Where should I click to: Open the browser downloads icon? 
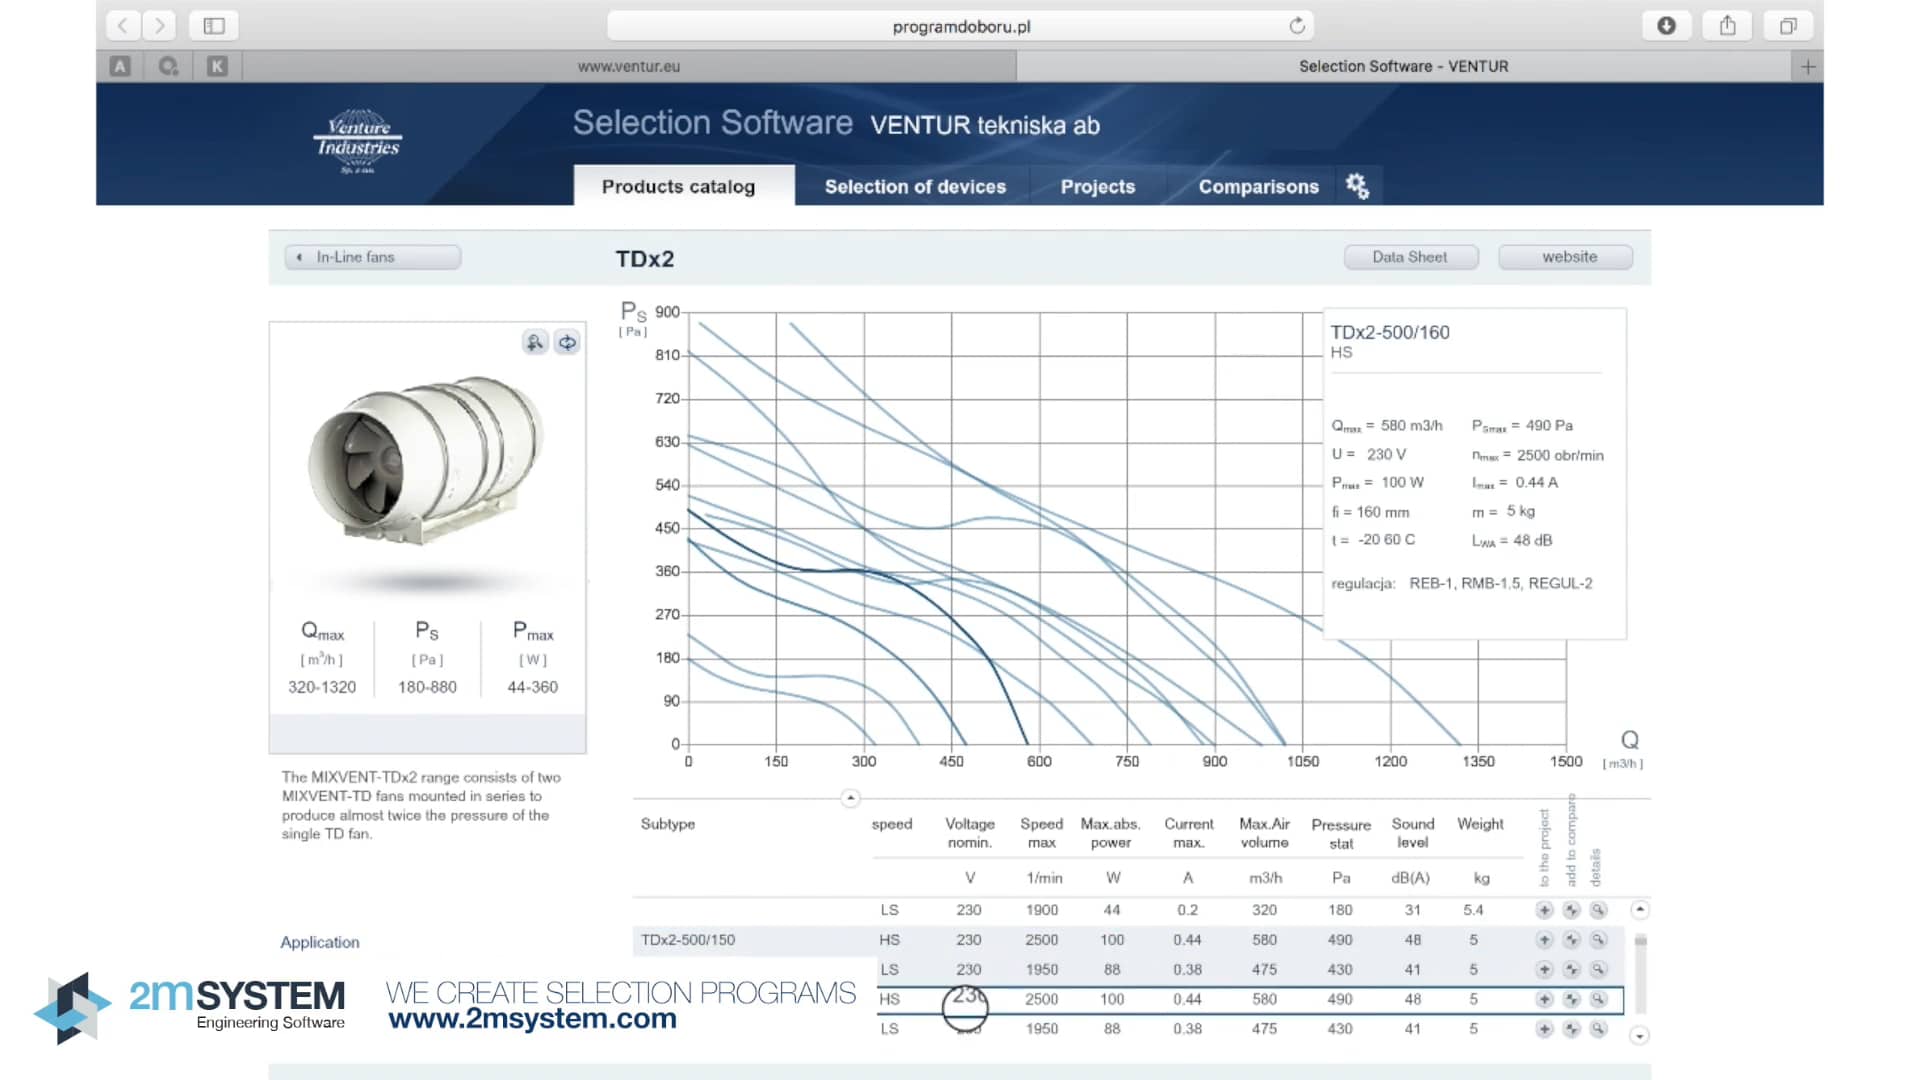[1666, 25]
